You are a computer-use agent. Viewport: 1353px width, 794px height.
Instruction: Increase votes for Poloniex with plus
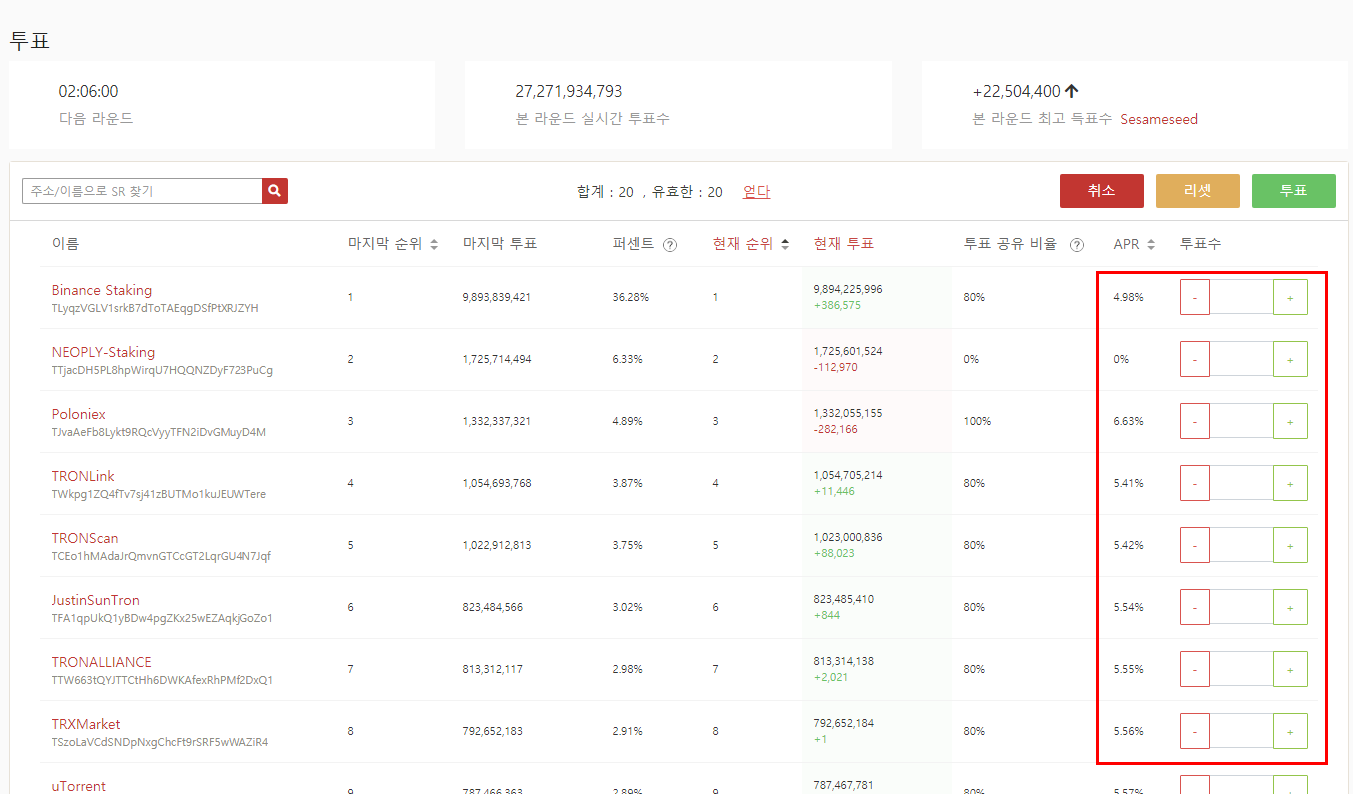pyautogui.click(x=1290, y=422)
